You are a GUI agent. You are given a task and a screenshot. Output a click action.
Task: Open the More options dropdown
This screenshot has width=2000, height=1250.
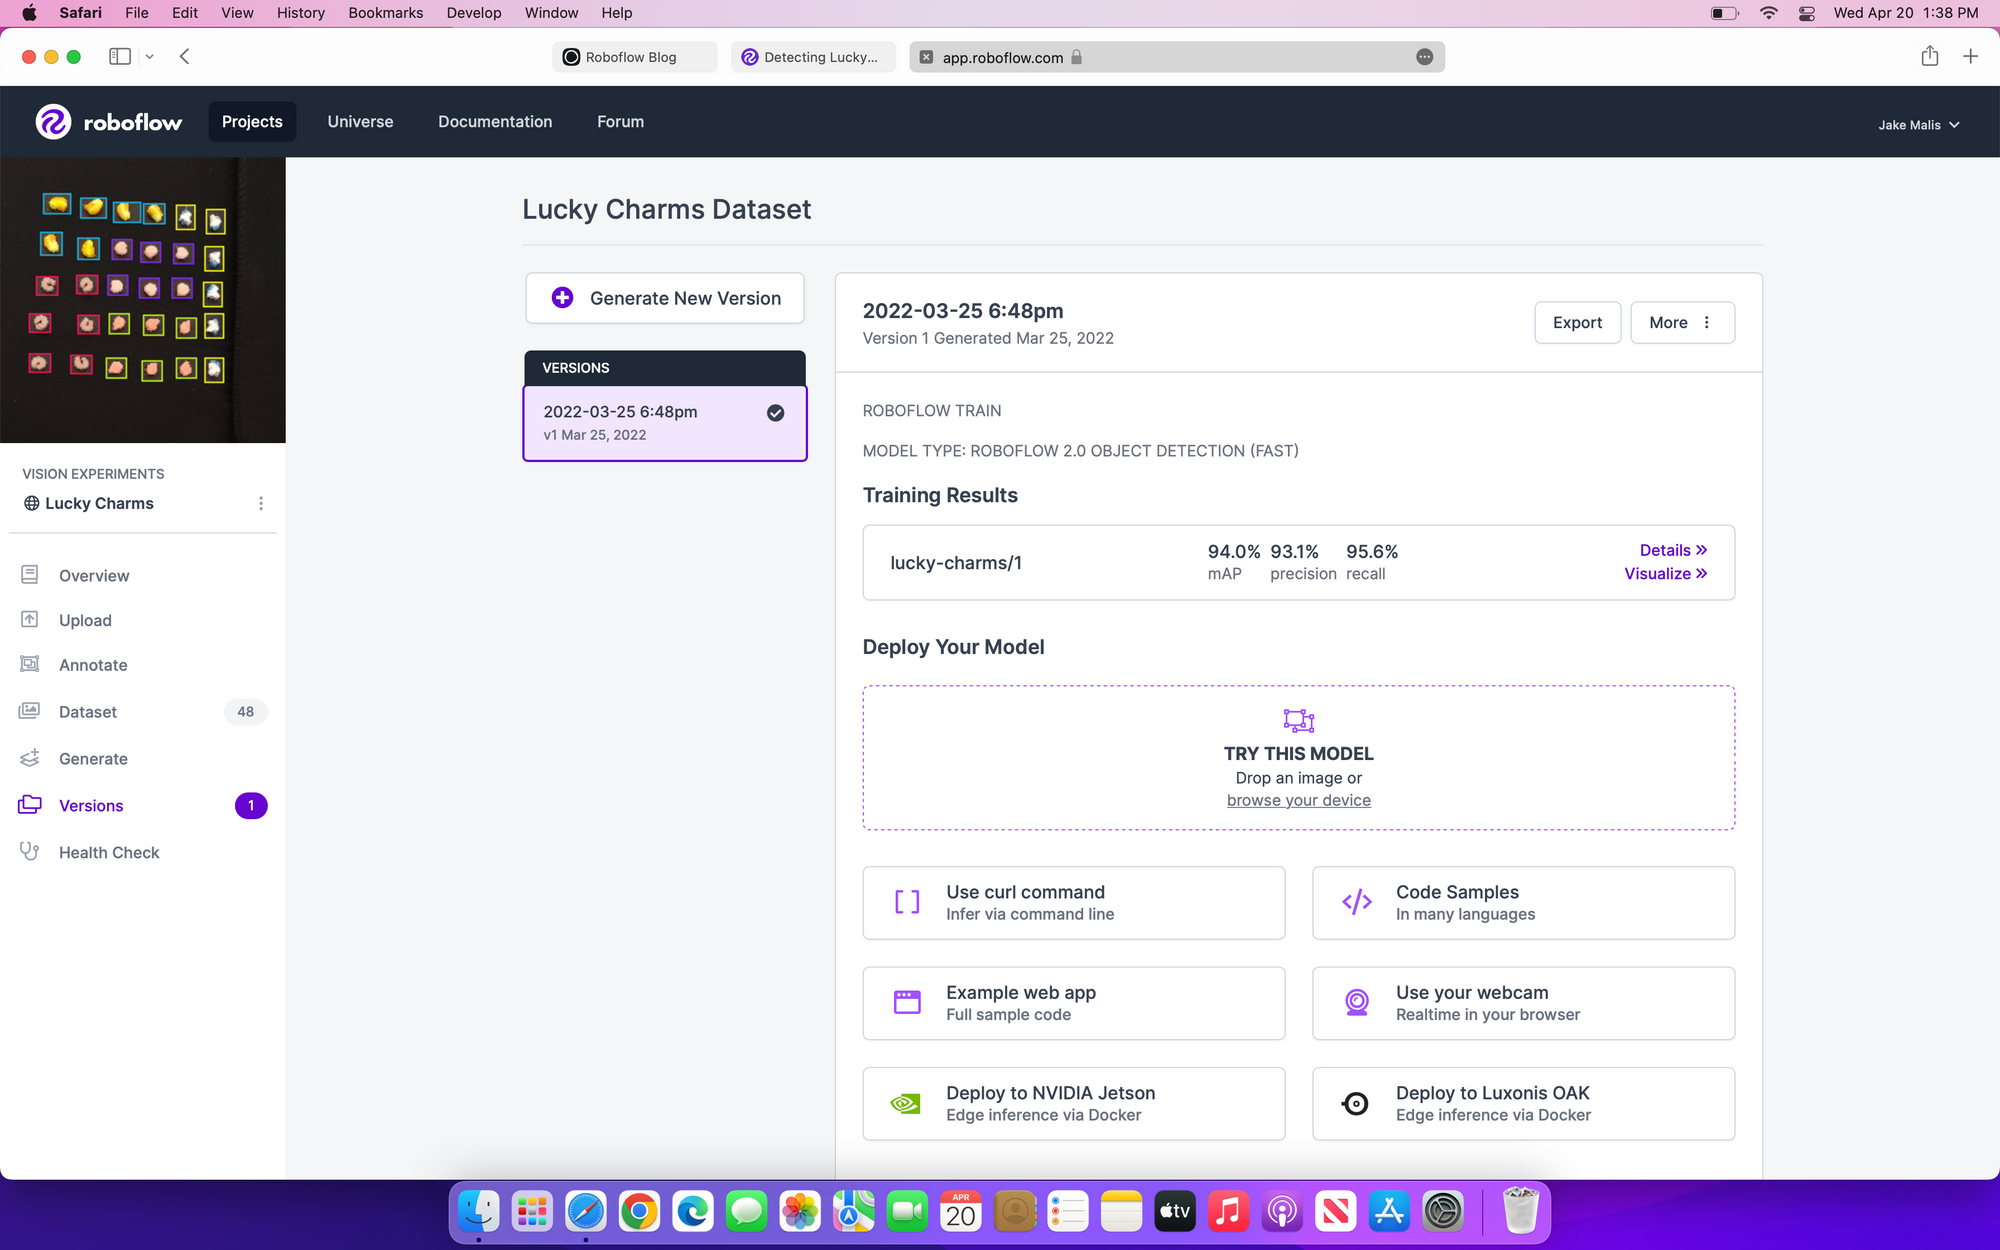pyautogui.click(x=1682, y=322)
